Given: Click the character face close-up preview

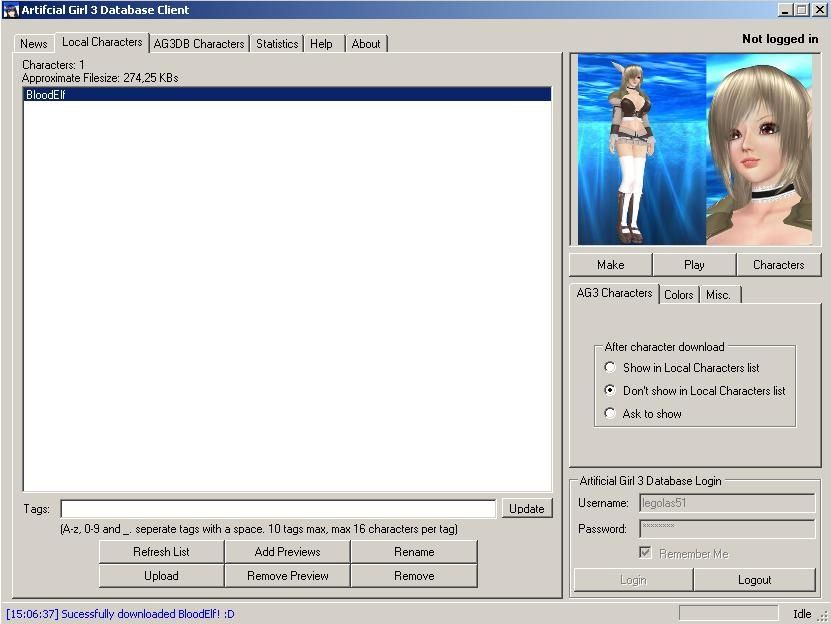Looking at the screenshot, I should click(759, 150).
